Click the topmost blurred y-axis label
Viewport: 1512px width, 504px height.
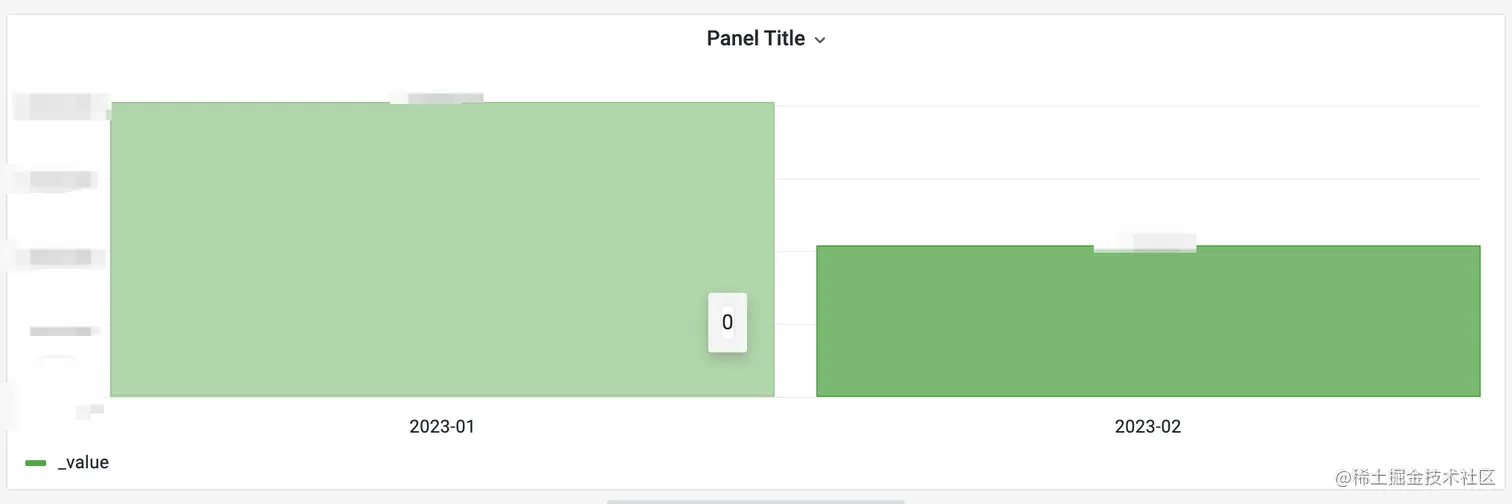(x=60, y=105)
